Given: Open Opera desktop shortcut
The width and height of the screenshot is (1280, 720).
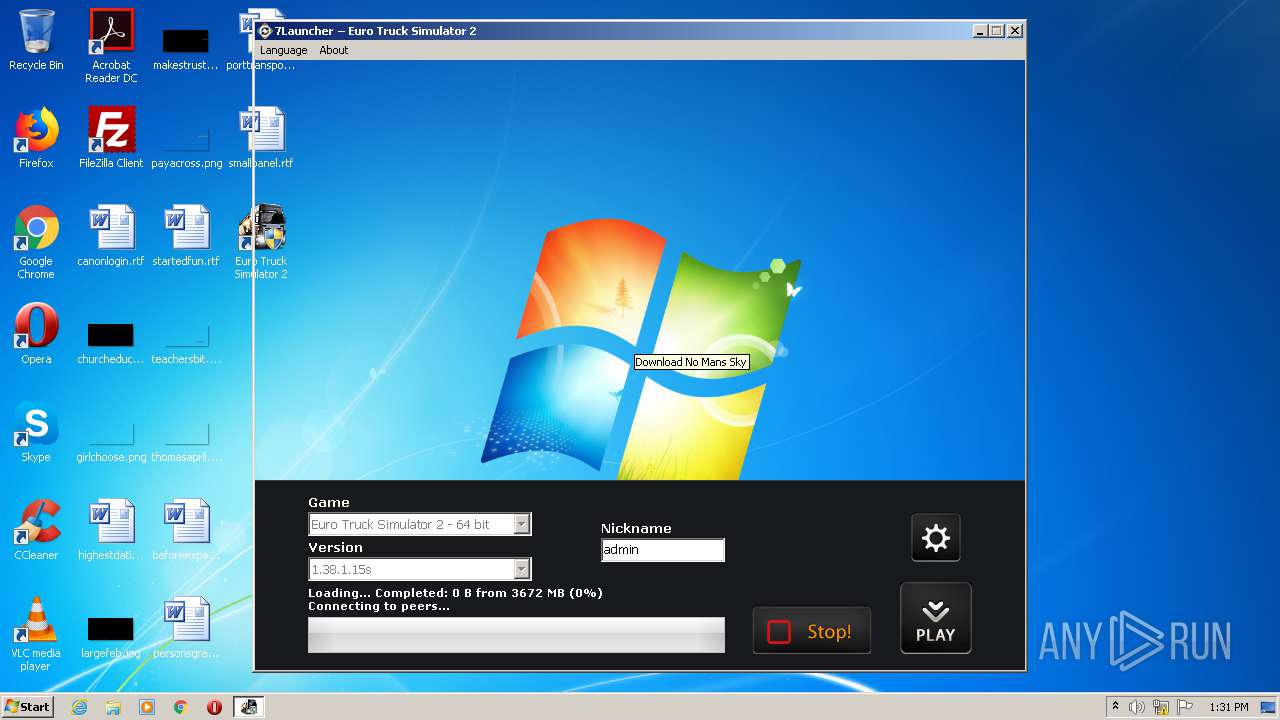Looking at the screenshot, I should pos(36,334).
